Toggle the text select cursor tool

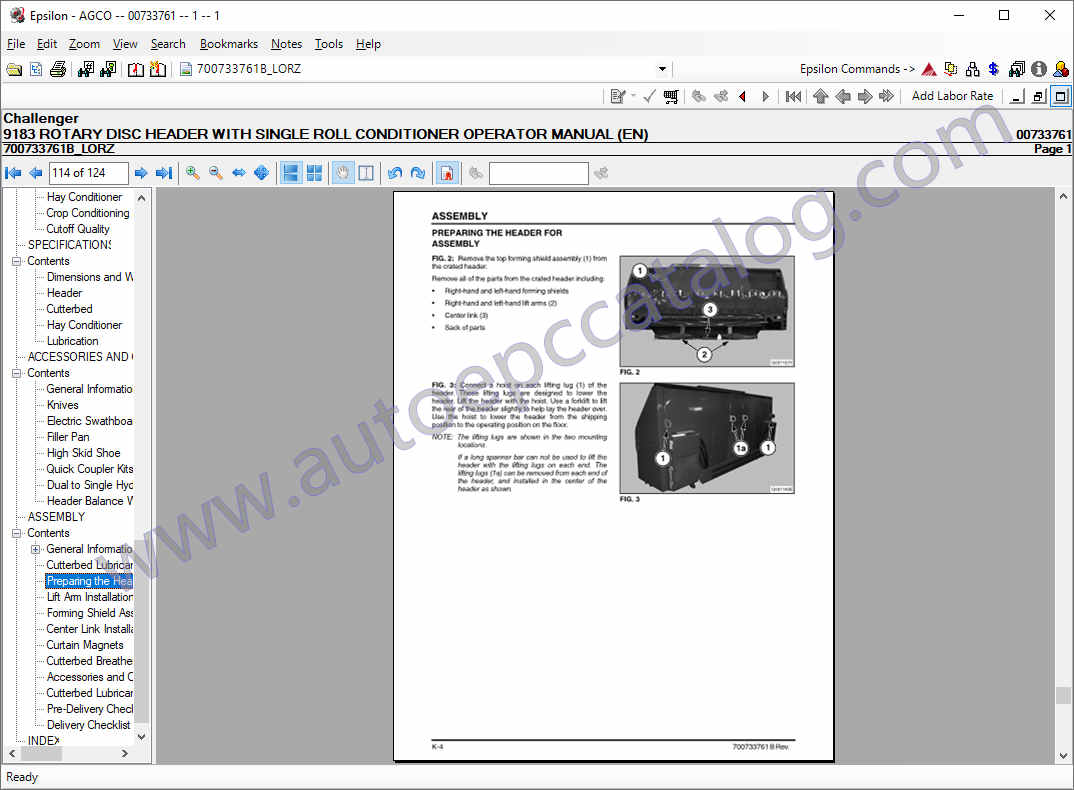click(366, 173)
